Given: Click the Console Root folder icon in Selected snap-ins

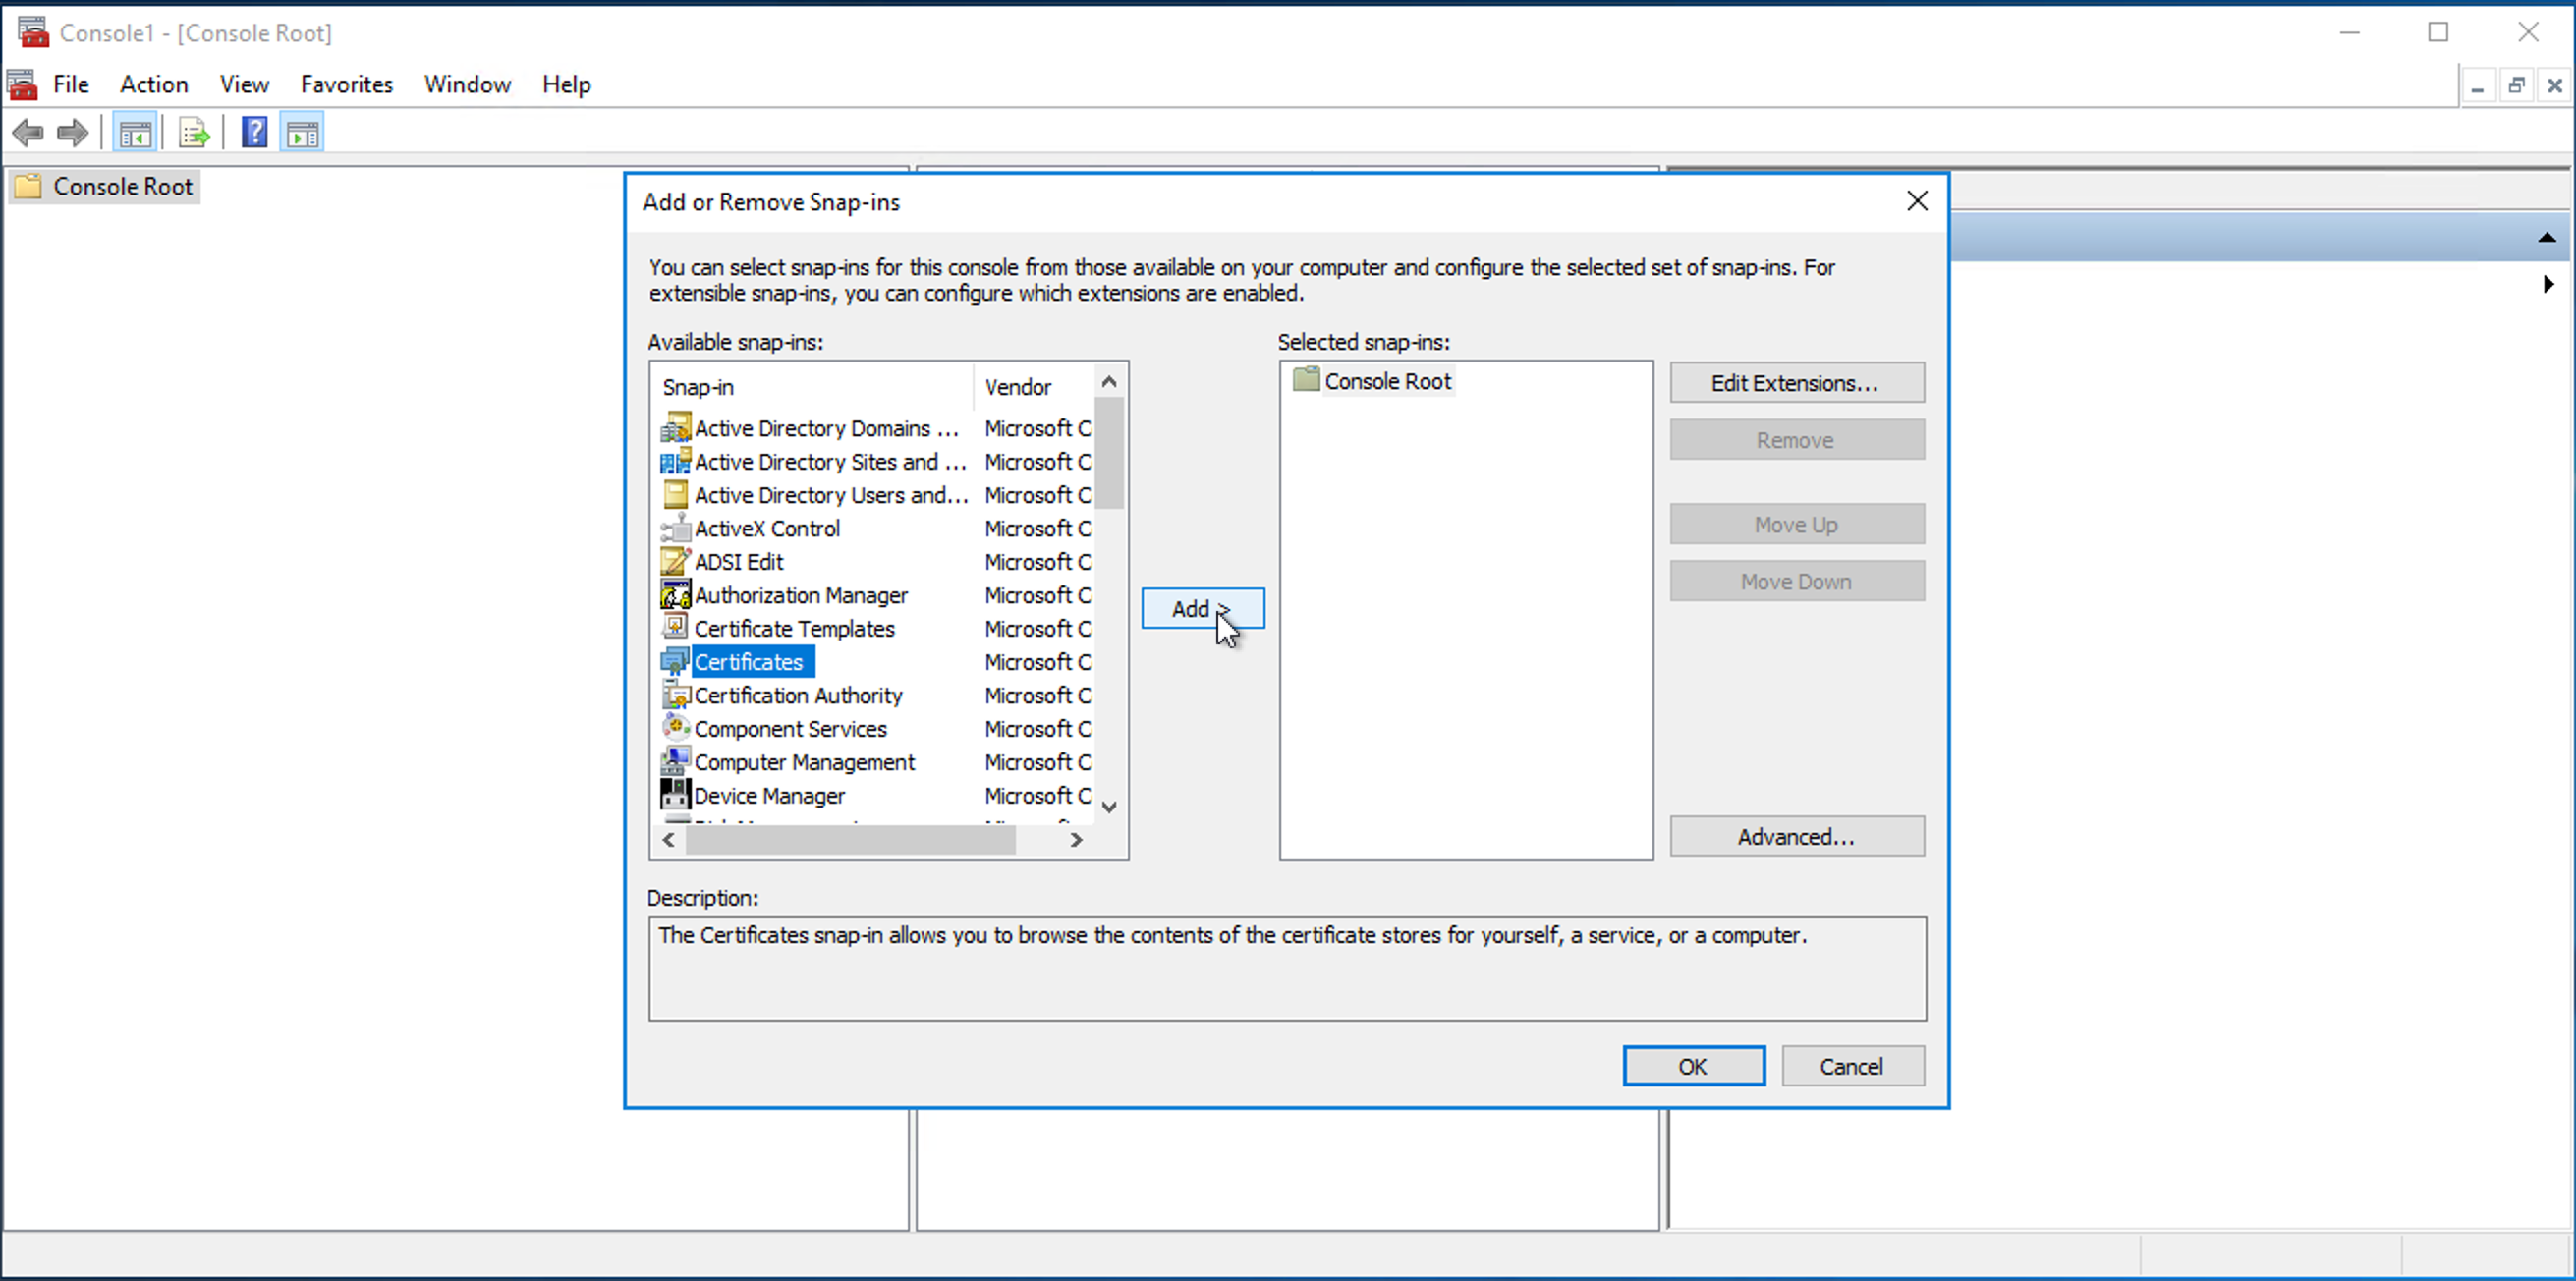Looking at the screenshot, I should coord(1306,380).
